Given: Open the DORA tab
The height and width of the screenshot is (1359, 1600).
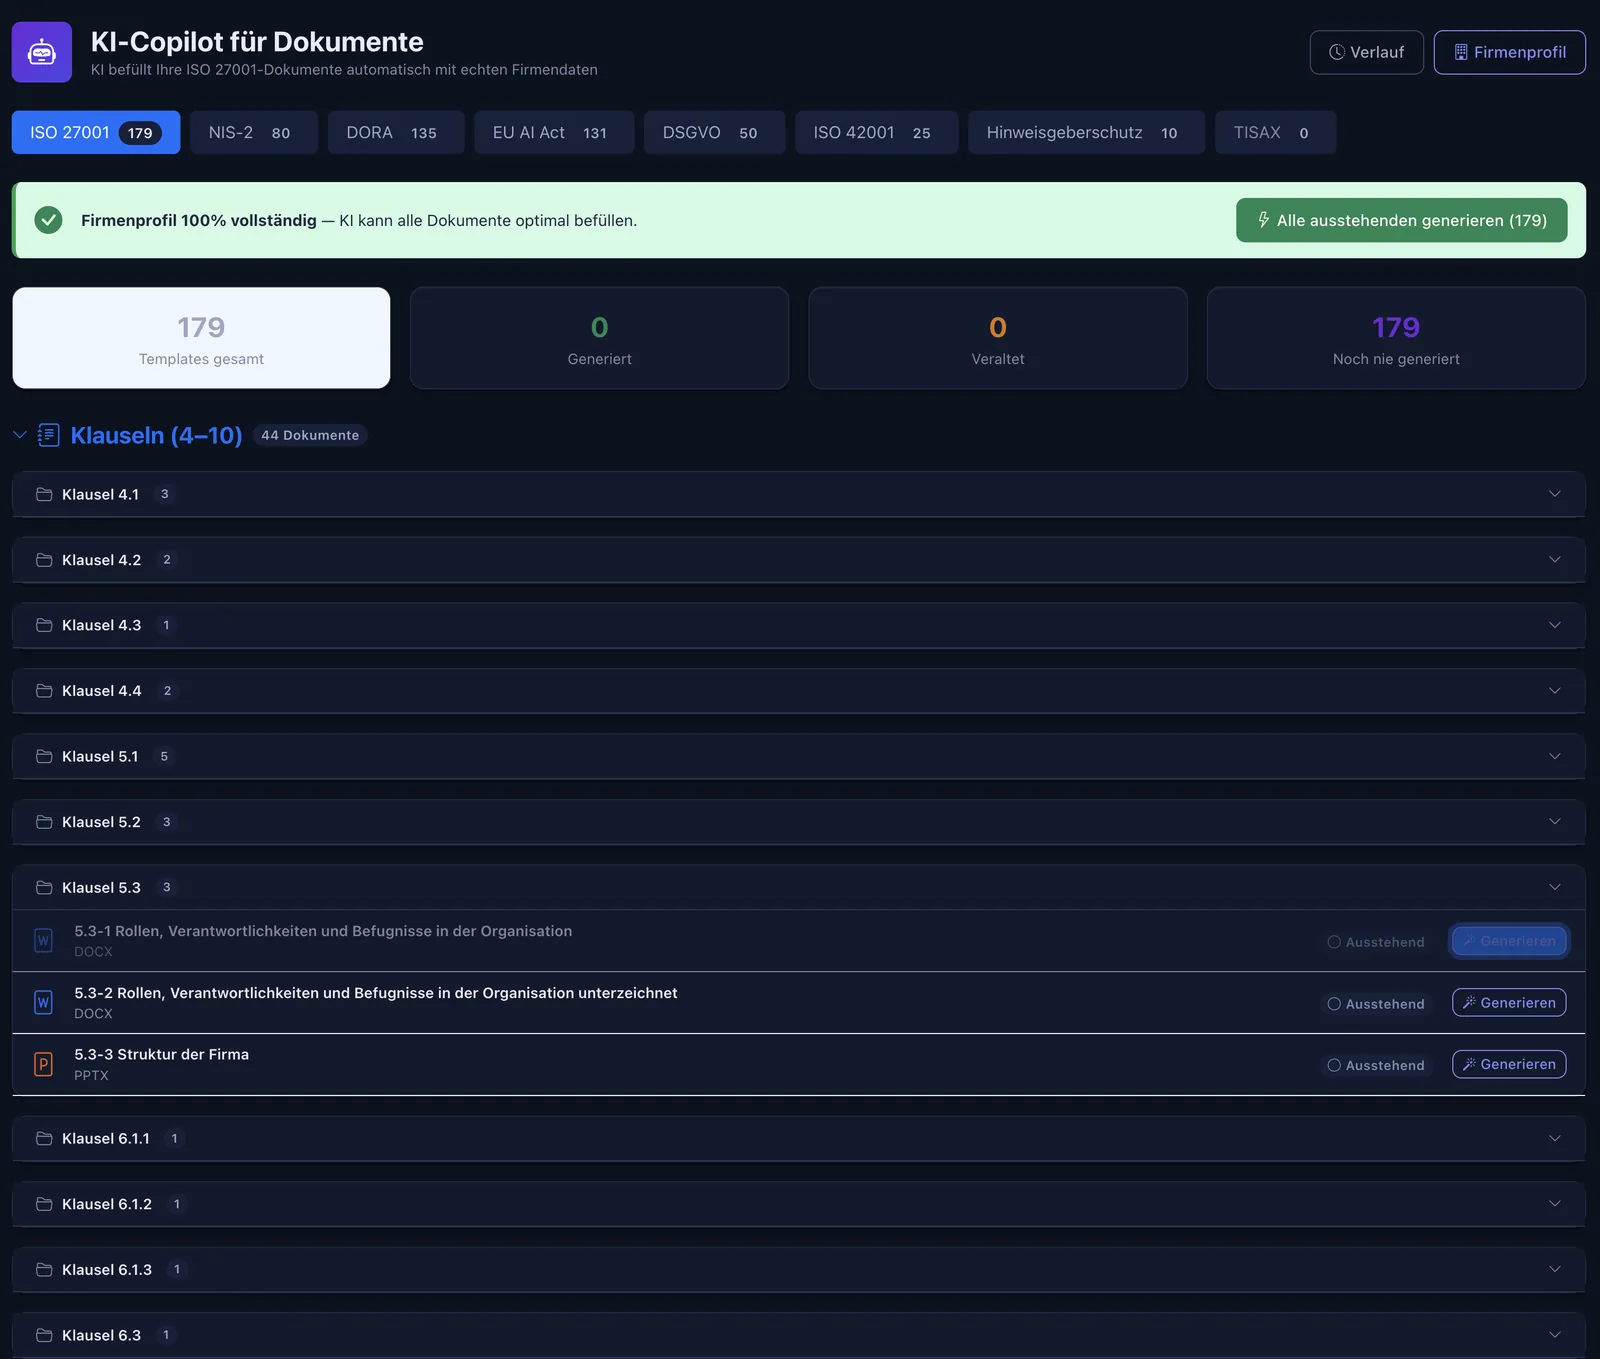Looking at the screenshot, I should 396,132.
